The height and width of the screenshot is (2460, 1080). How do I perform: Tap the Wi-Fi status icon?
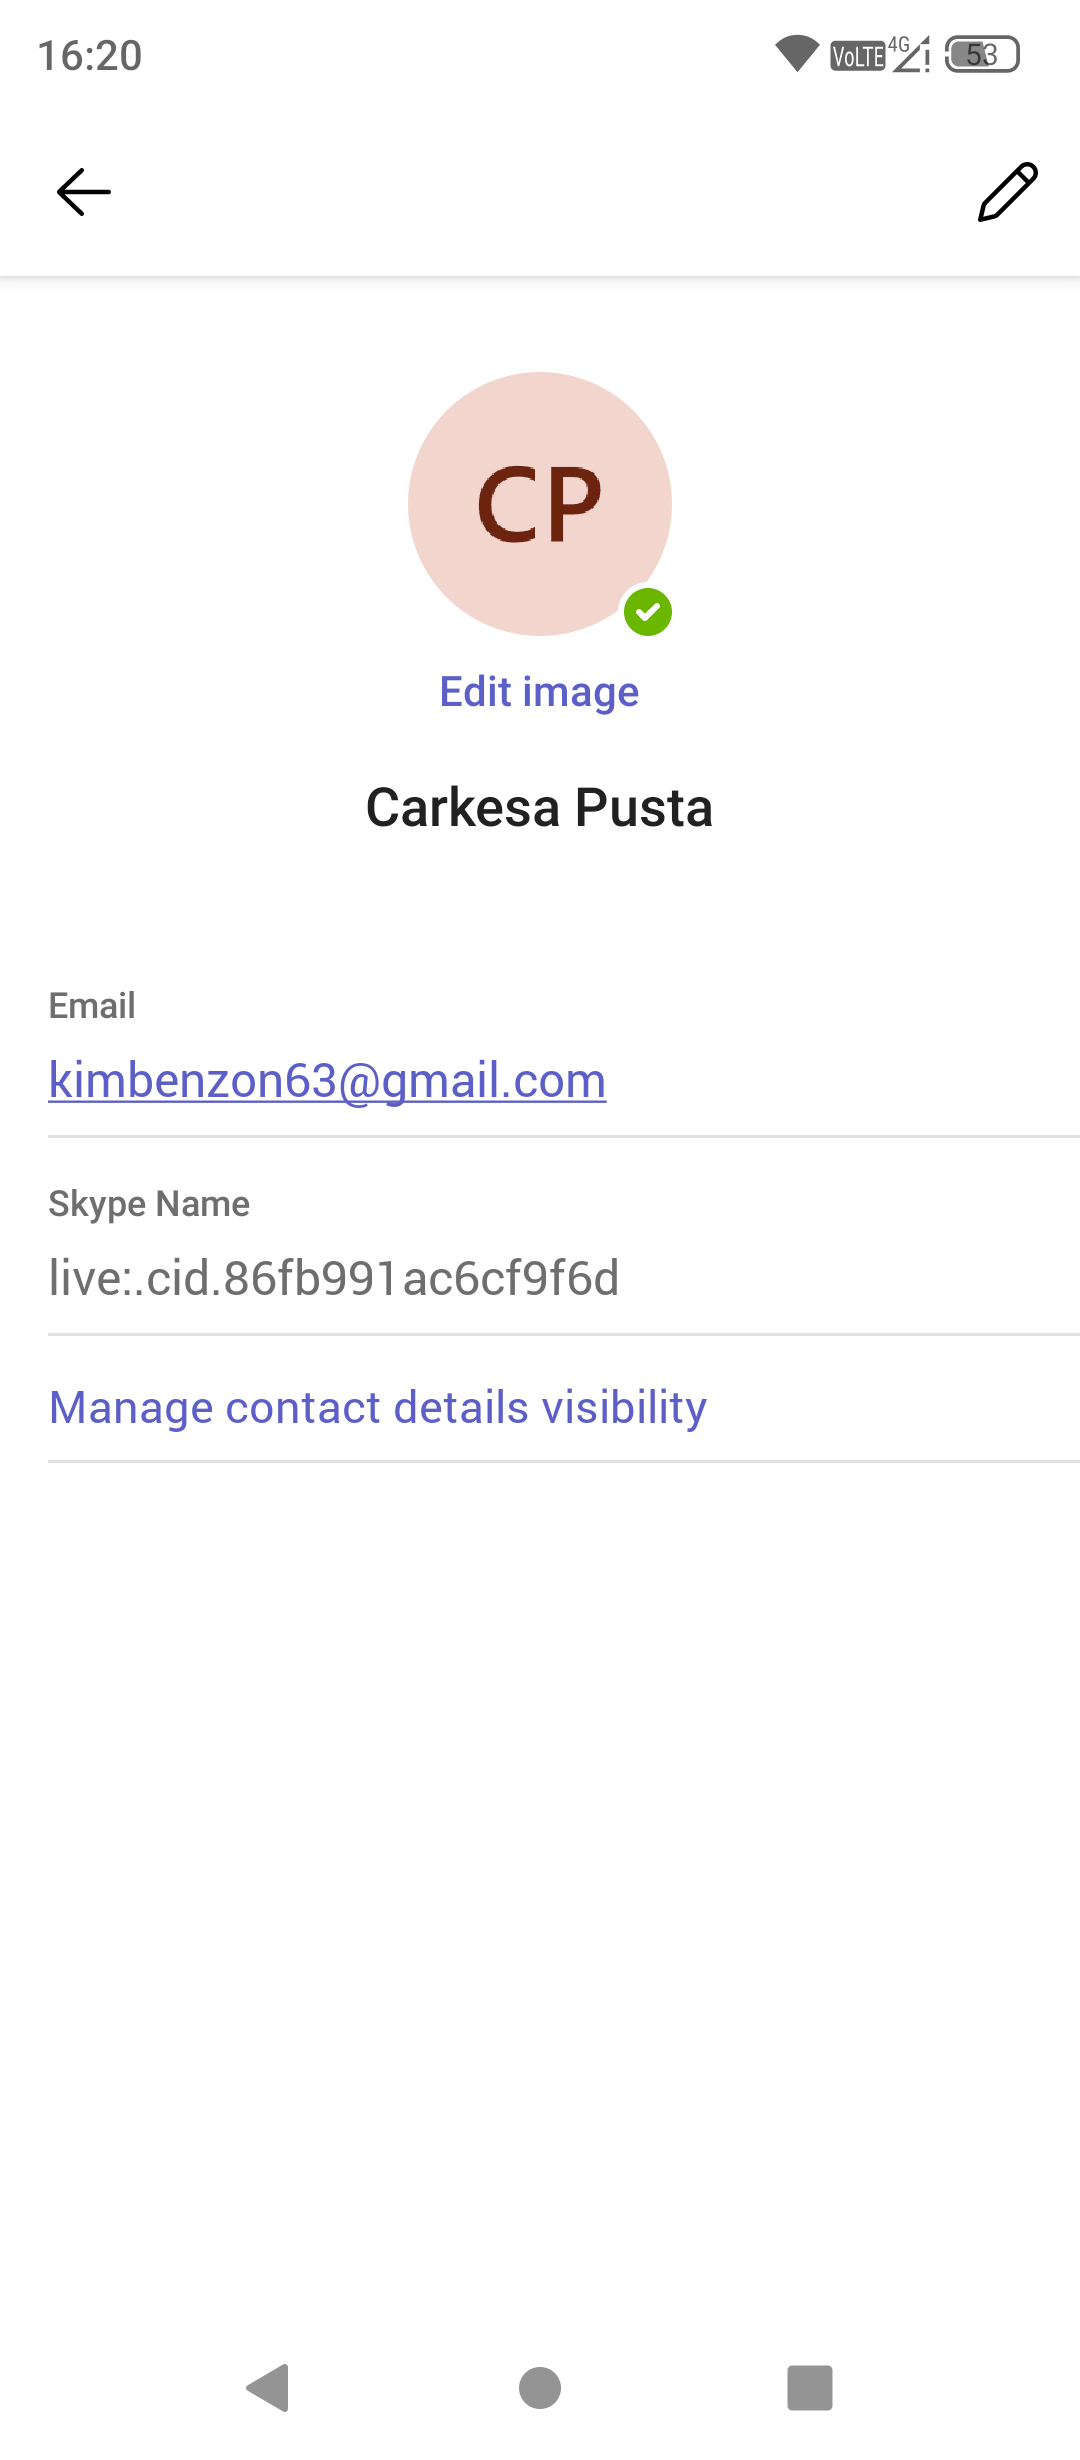pos(797,54)
